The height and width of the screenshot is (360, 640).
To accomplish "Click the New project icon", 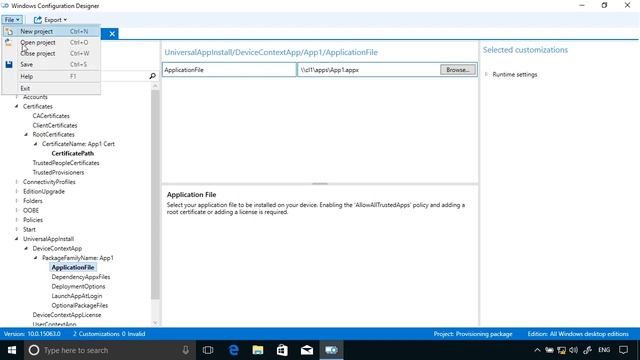I will [x=9, y=31].
